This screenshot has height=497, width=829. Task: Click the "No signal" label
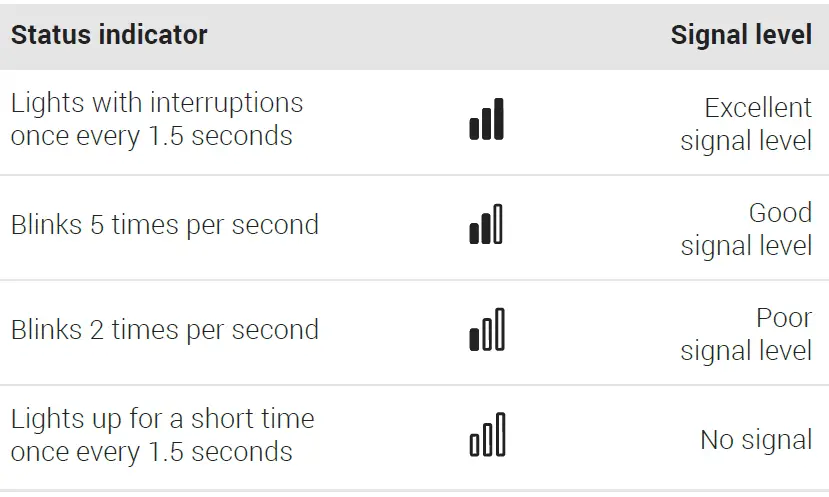(x=756, y=440)
